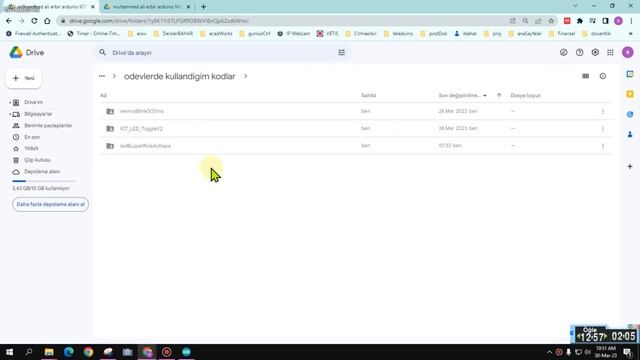Focus the Drive'da arayın search field
The image size is (640, 360).
[x=222, y=53]
